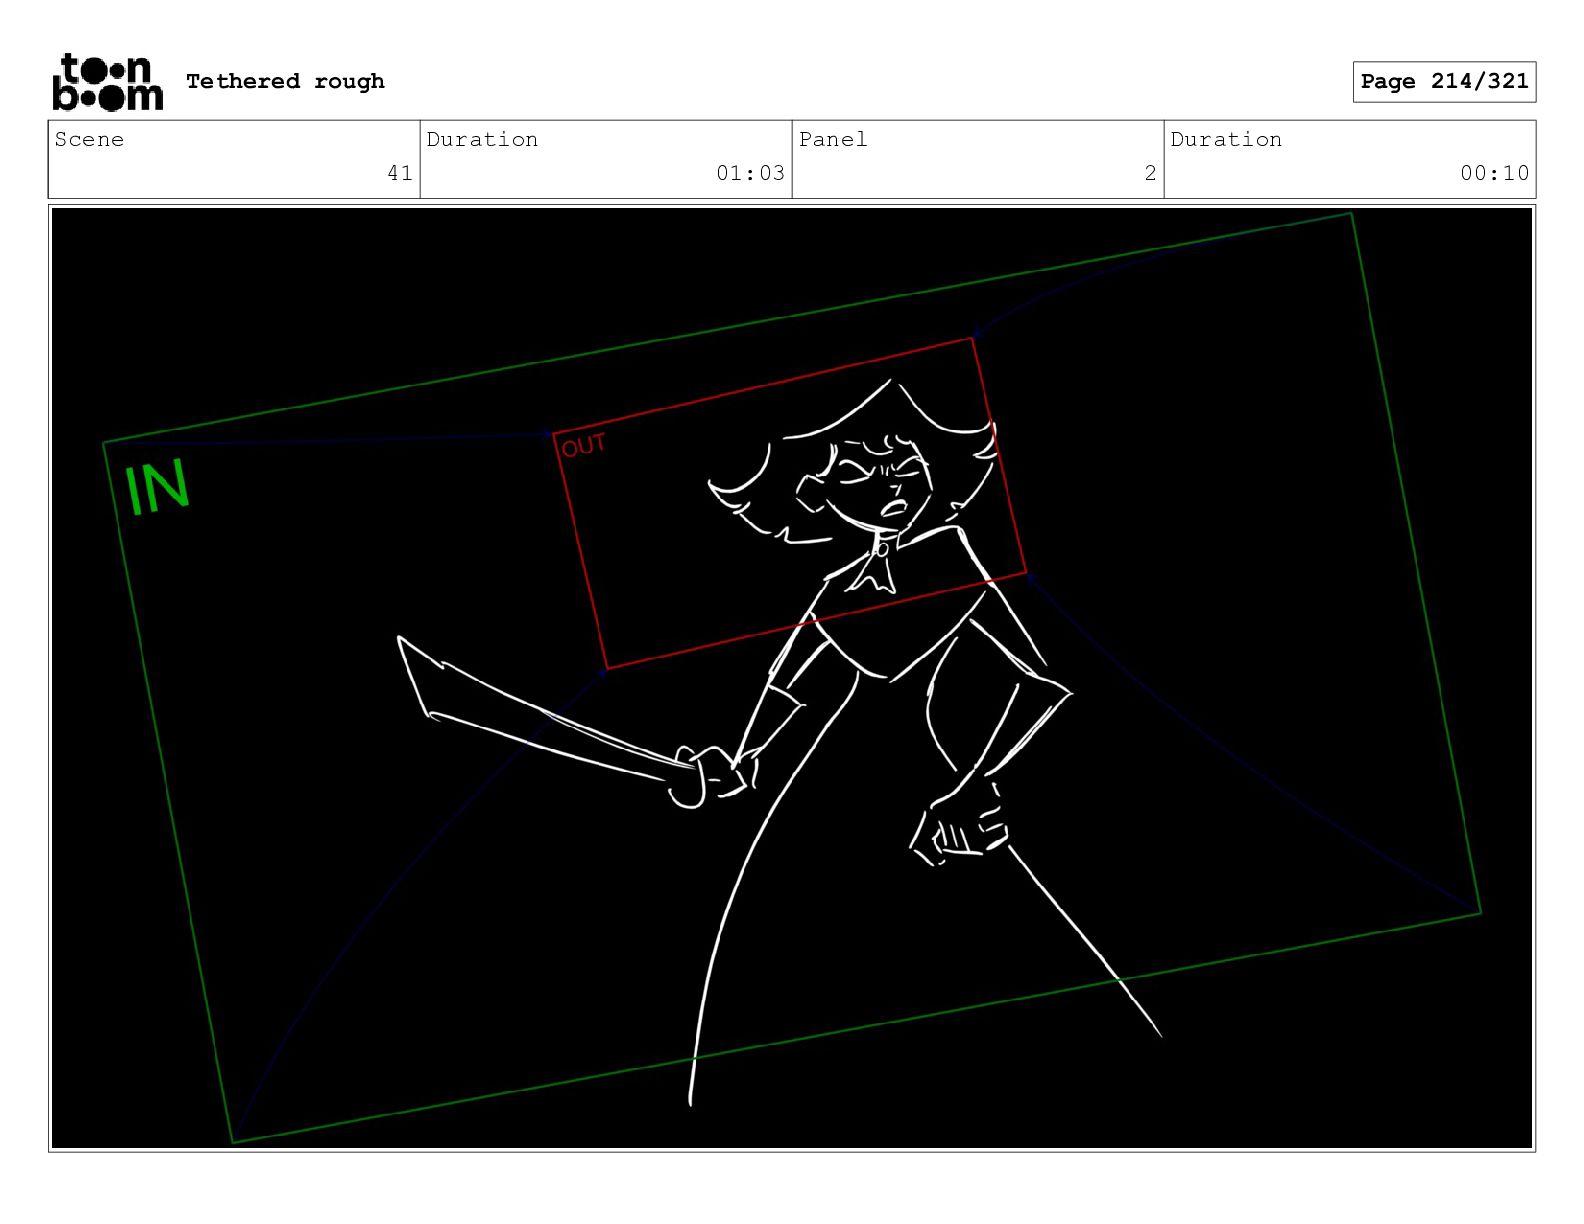Select the scene number '41'
Screen dimensions: 1584x1224
pyautogui.click(x=399, y=173)
